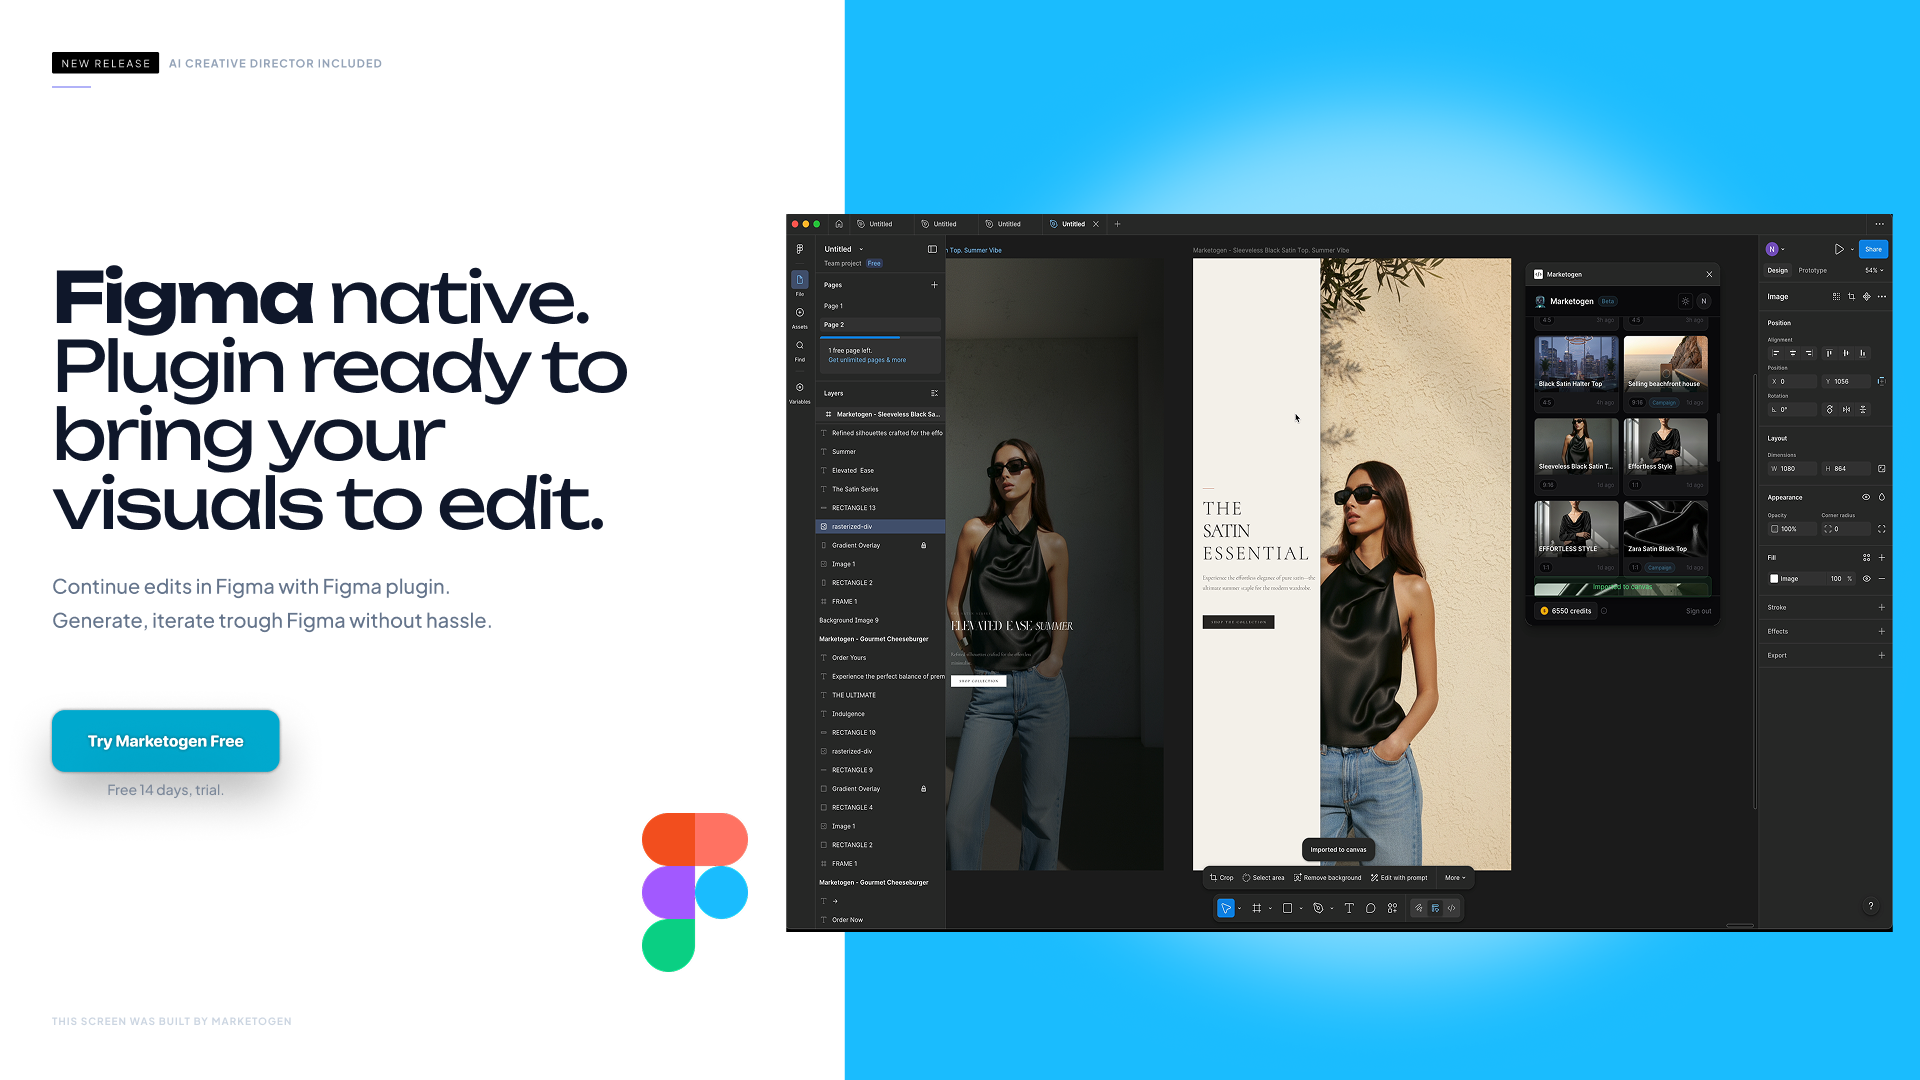Select the Pen tool
This screenshot has width=1920, height=1080.
coord(1318,908)
